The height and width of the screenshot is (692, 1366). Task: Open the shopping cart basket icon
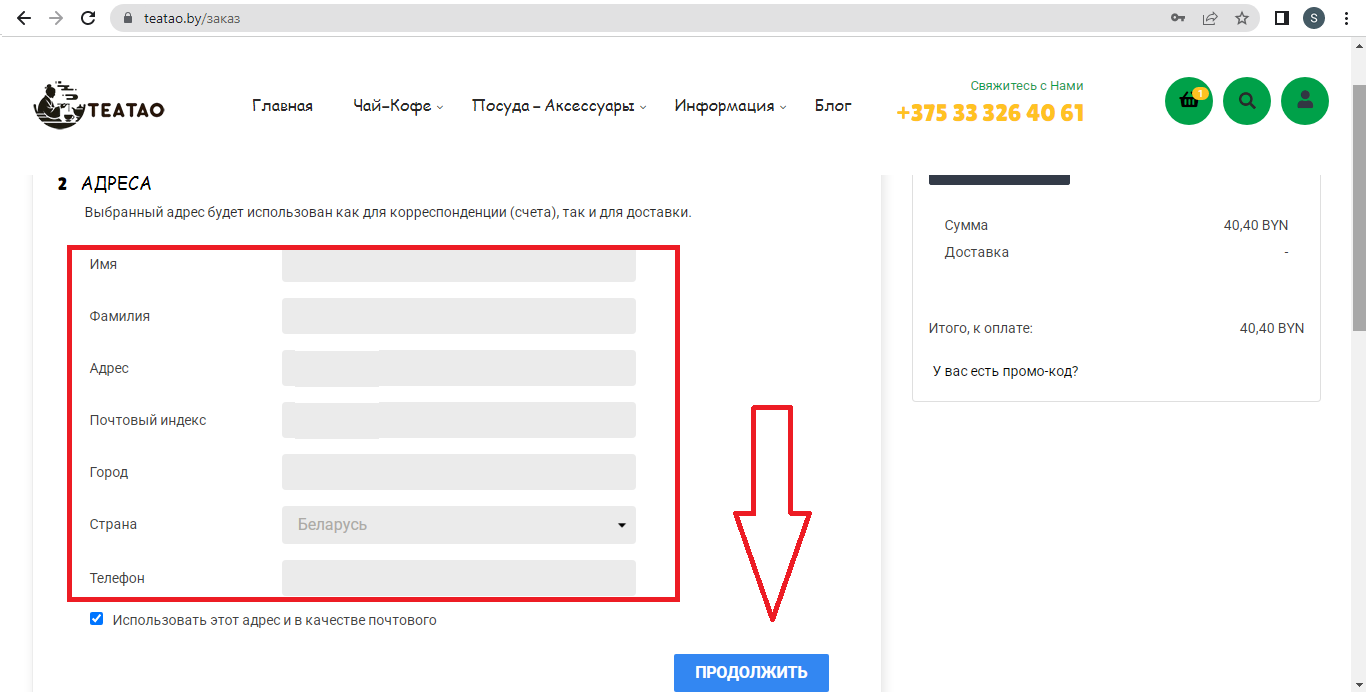[1189, 101]
